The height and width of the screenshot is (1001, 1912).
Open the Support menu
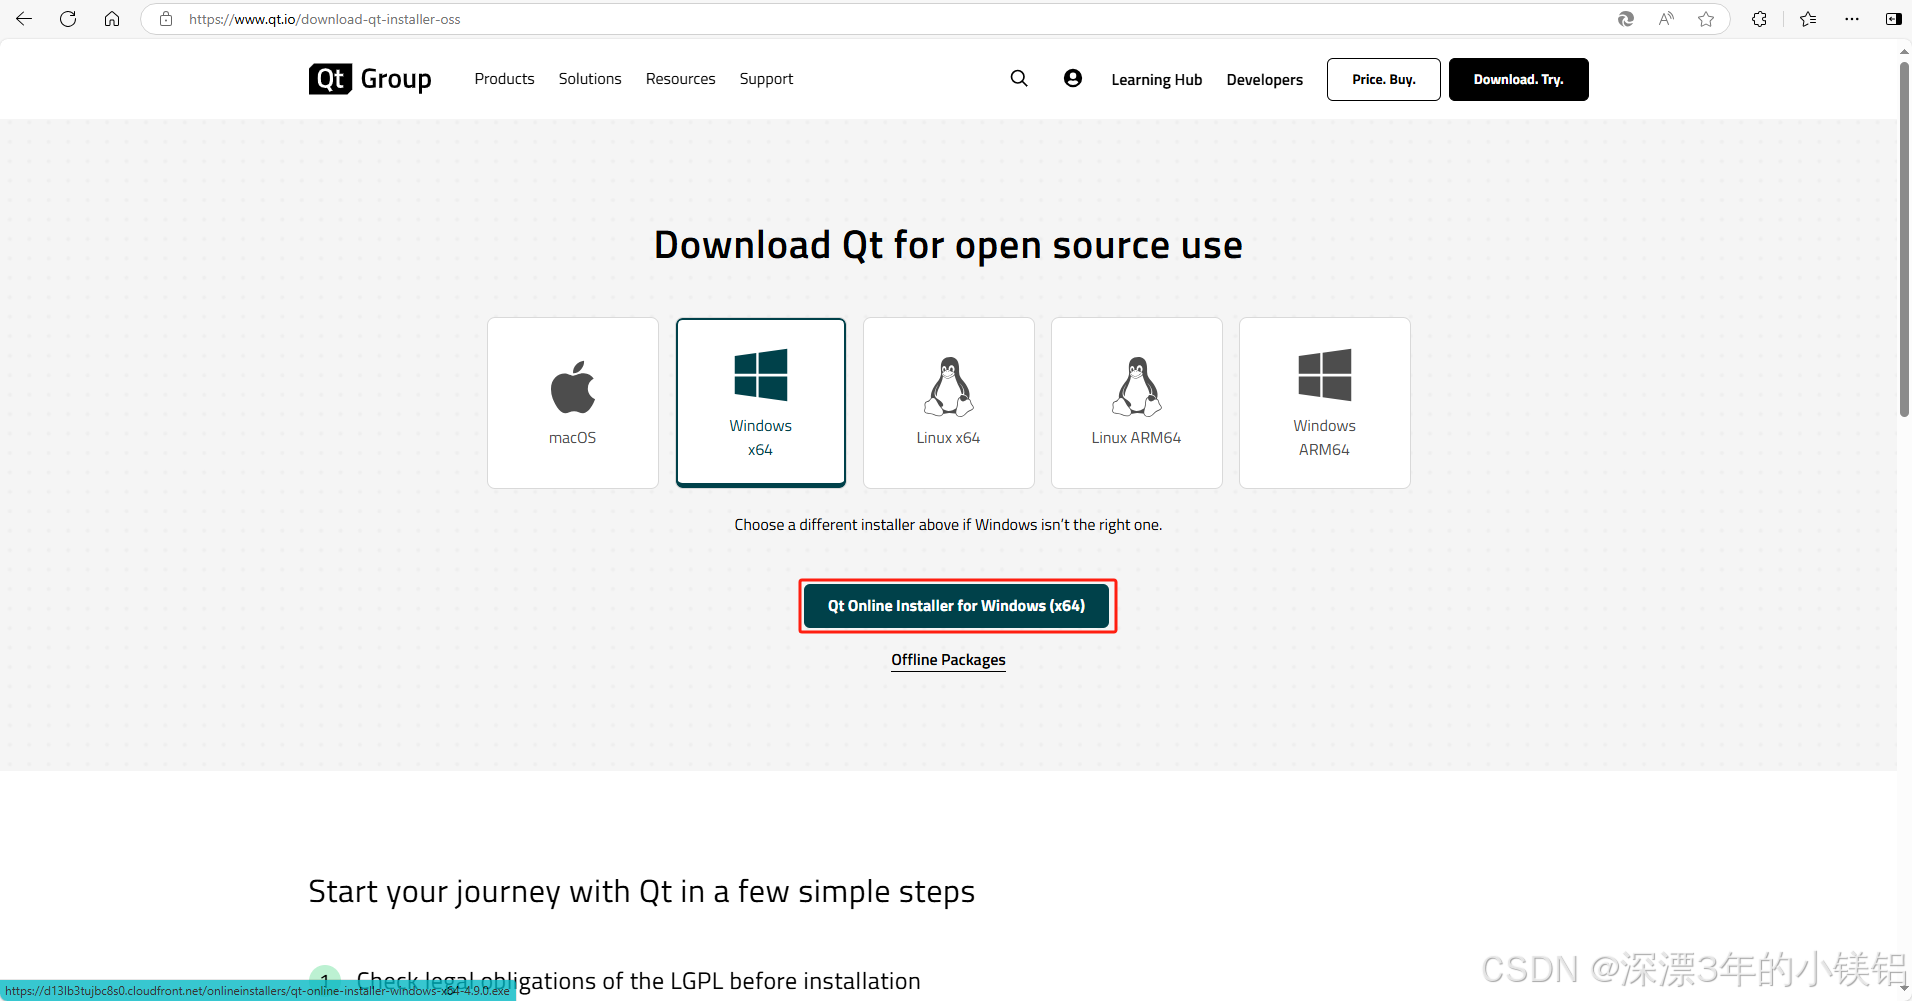point(766,79)
